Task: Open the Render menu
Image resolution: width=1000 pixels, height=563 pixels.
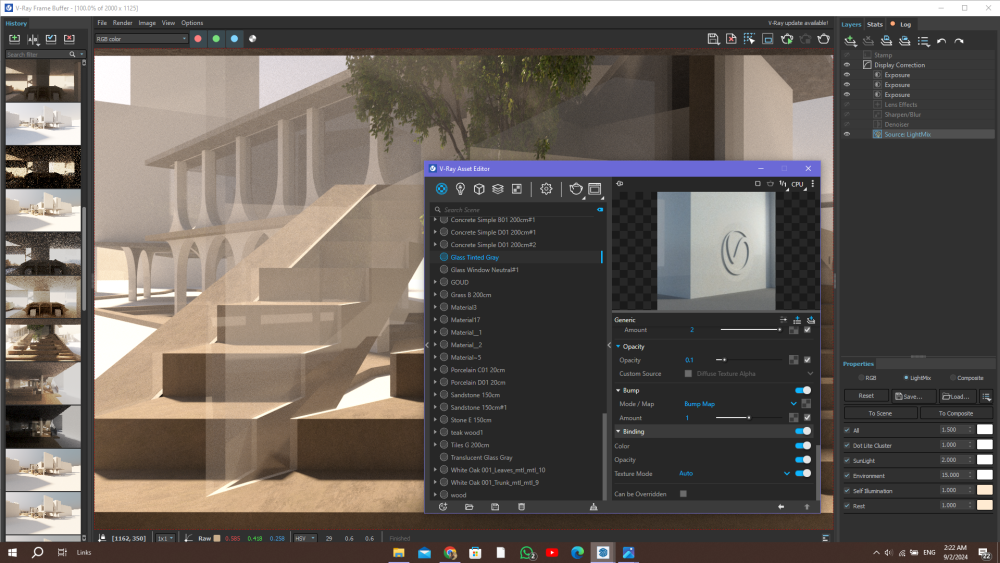Action: coord(122,22)
